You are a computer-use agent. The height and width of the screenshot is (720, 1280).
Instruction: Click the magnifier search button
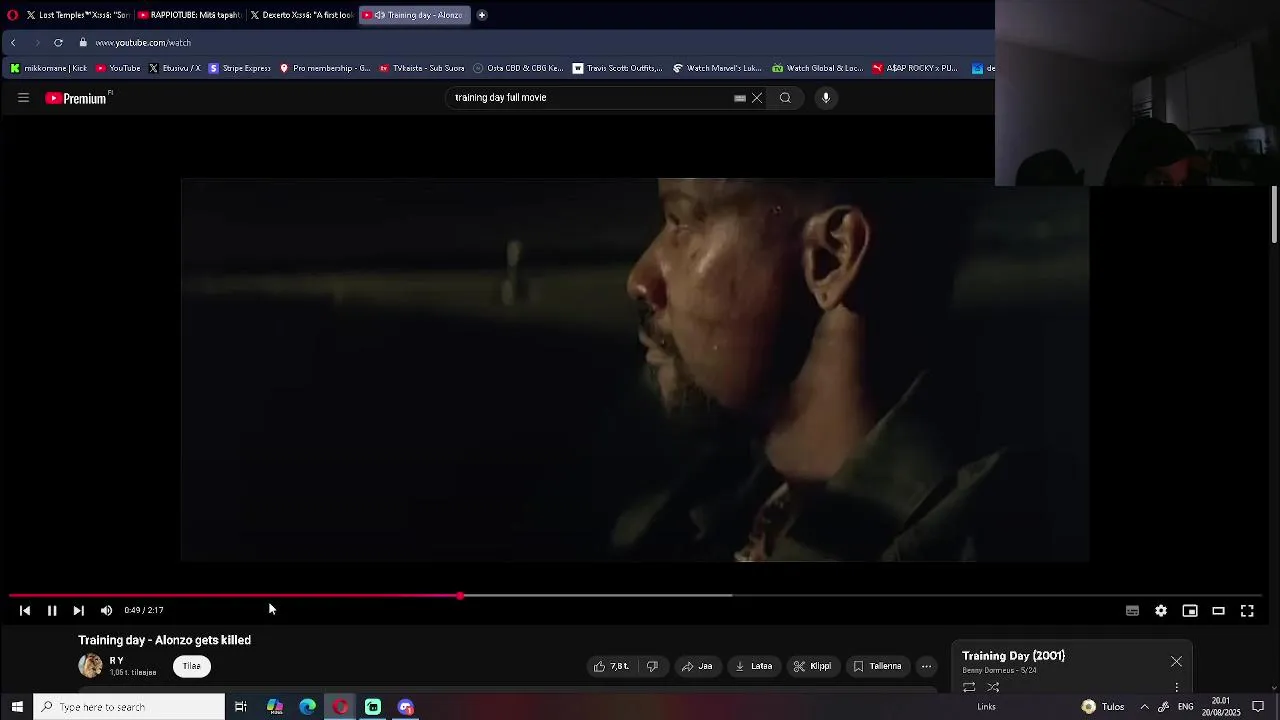(785, 98)
